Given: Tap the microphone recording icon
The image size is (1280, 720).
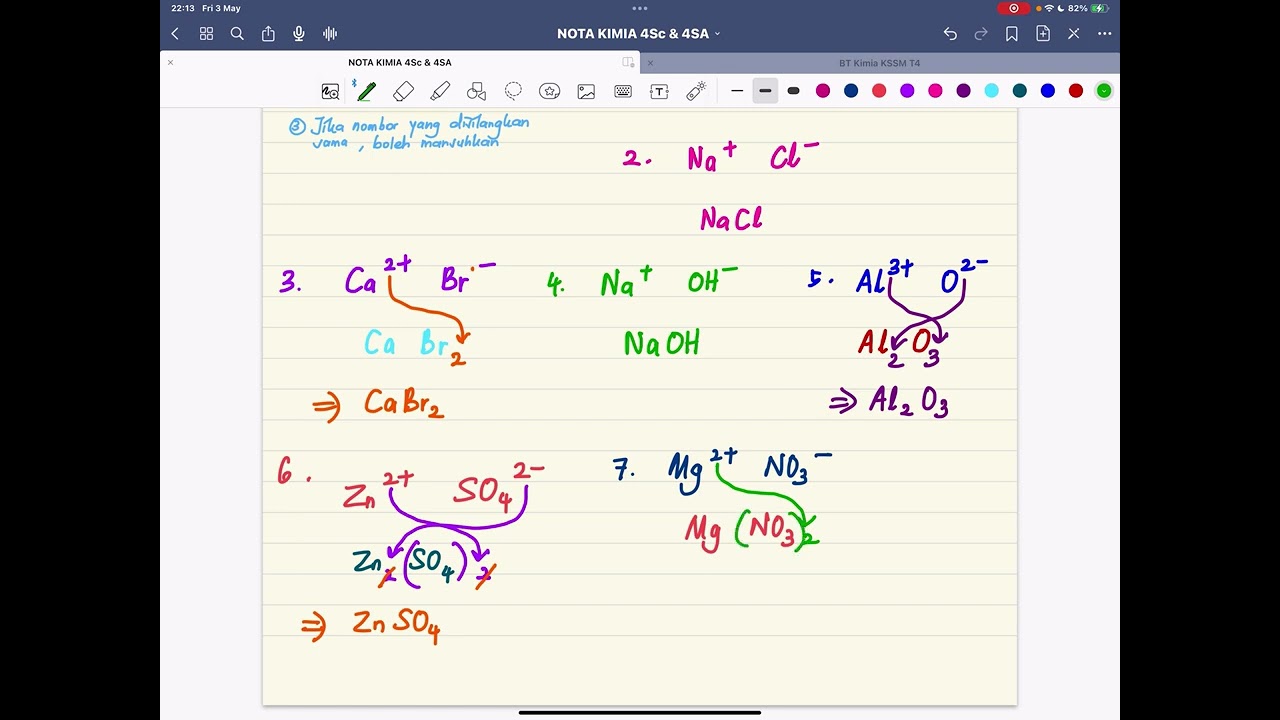Looking at the screenshot, I should point(299,34).
